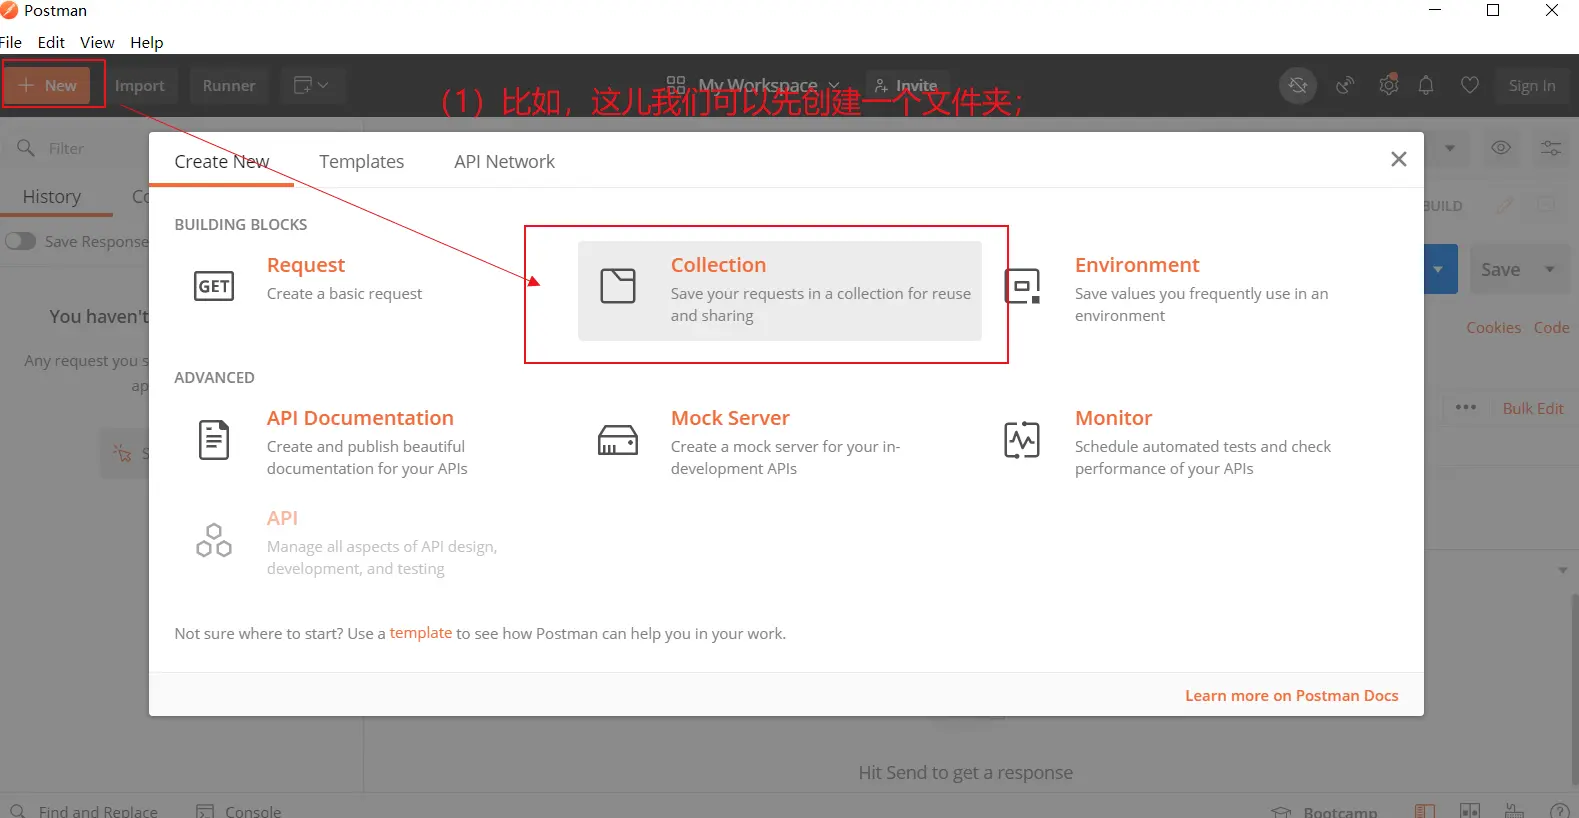The width and height of the screenshot is (1579, 818).
Task: Click the Save button behind dialog
Action: pos(1500,269)
